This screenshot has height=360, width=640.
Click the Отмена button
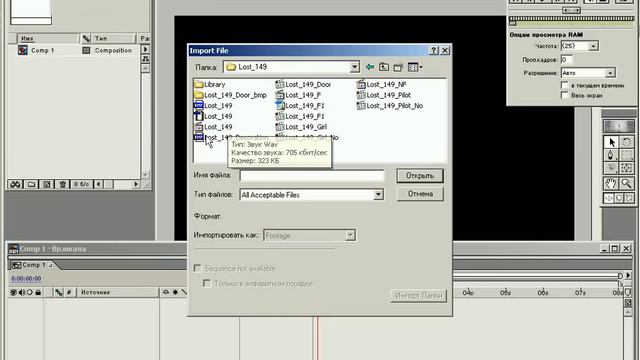pyautogui.click(x=420, y=194)
